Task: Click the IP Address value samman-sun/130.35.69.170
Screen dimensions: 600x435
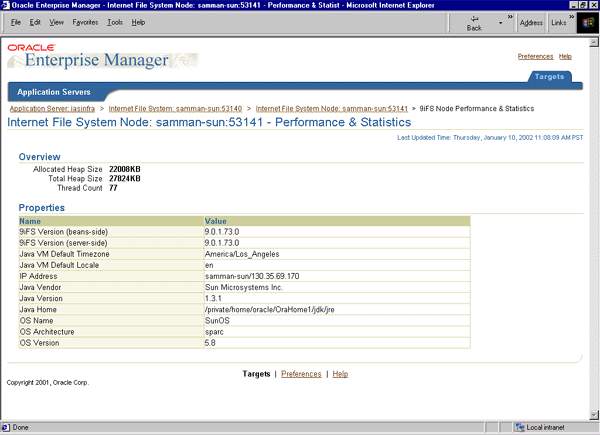Action: 252,276
